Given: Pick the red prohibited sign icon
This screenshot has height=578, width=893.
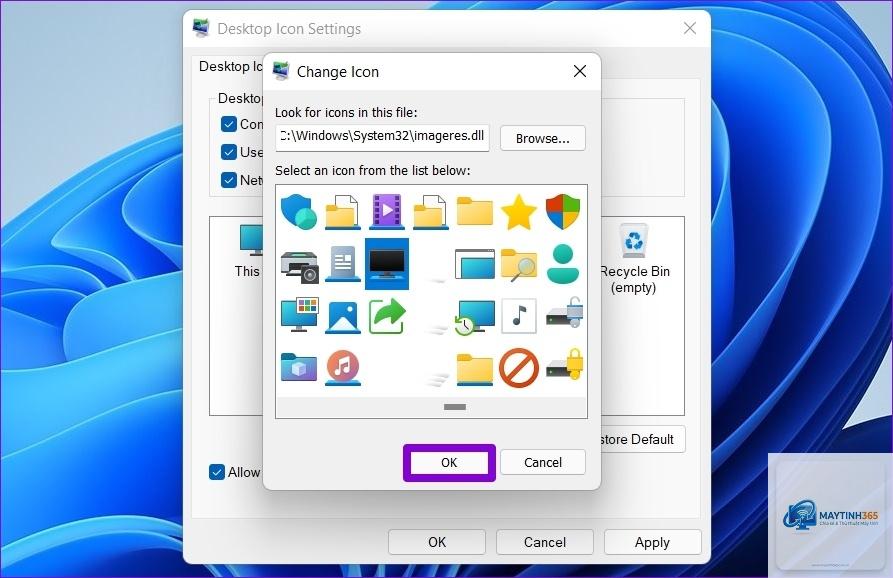Looking at the screenshot, I should [x=519, y=368].
